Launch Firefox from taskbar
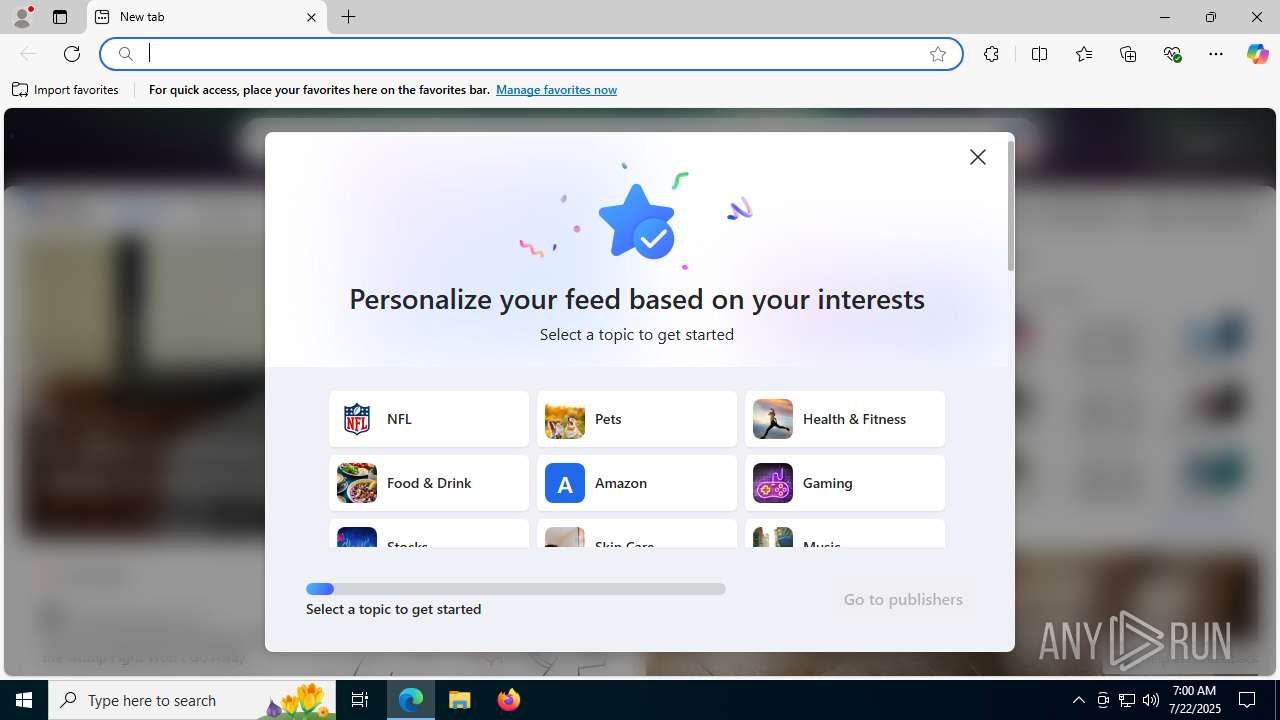This screenshot has width=1280, height=720. tap(508, 700)
